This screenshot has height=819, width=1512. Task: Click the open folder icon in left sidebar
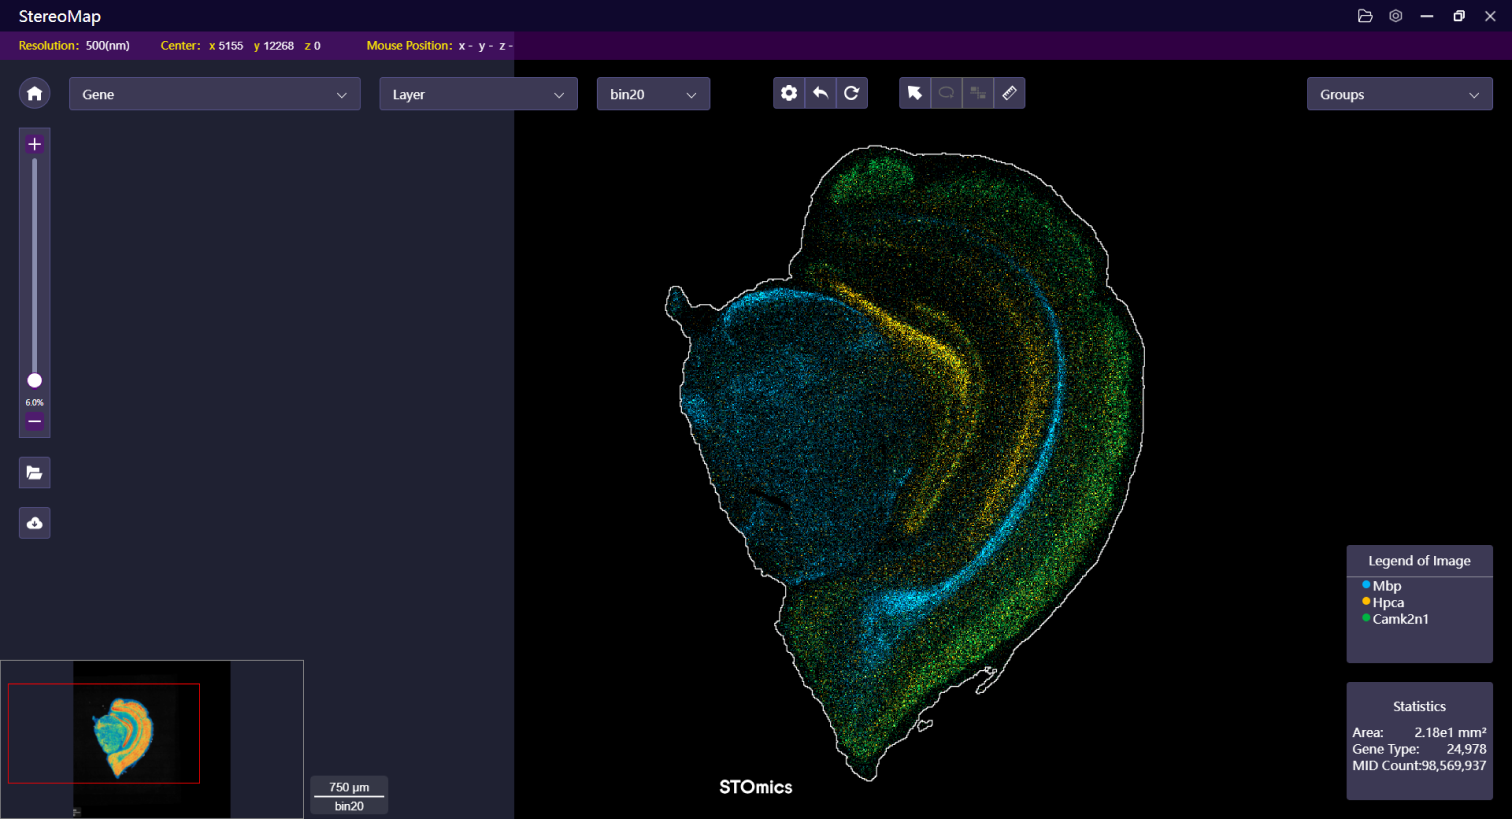34,473
